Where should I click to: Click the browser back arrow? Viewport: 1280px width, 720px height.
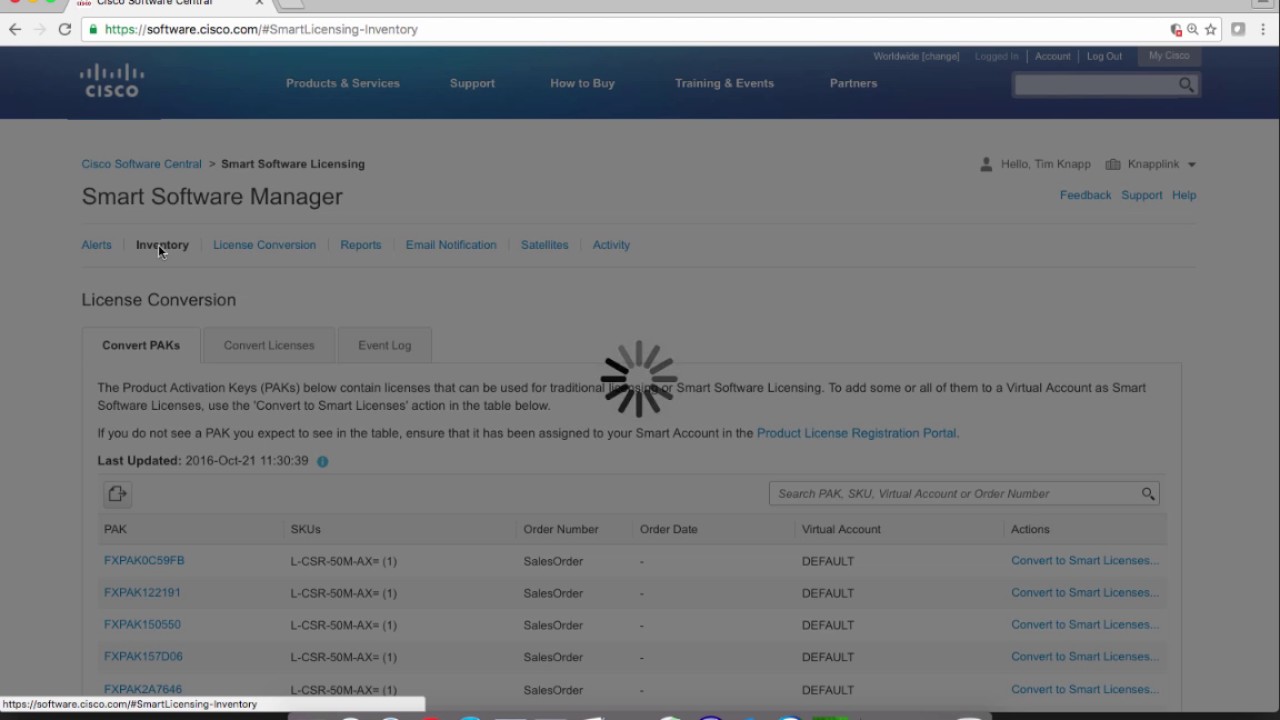point(15,29)
